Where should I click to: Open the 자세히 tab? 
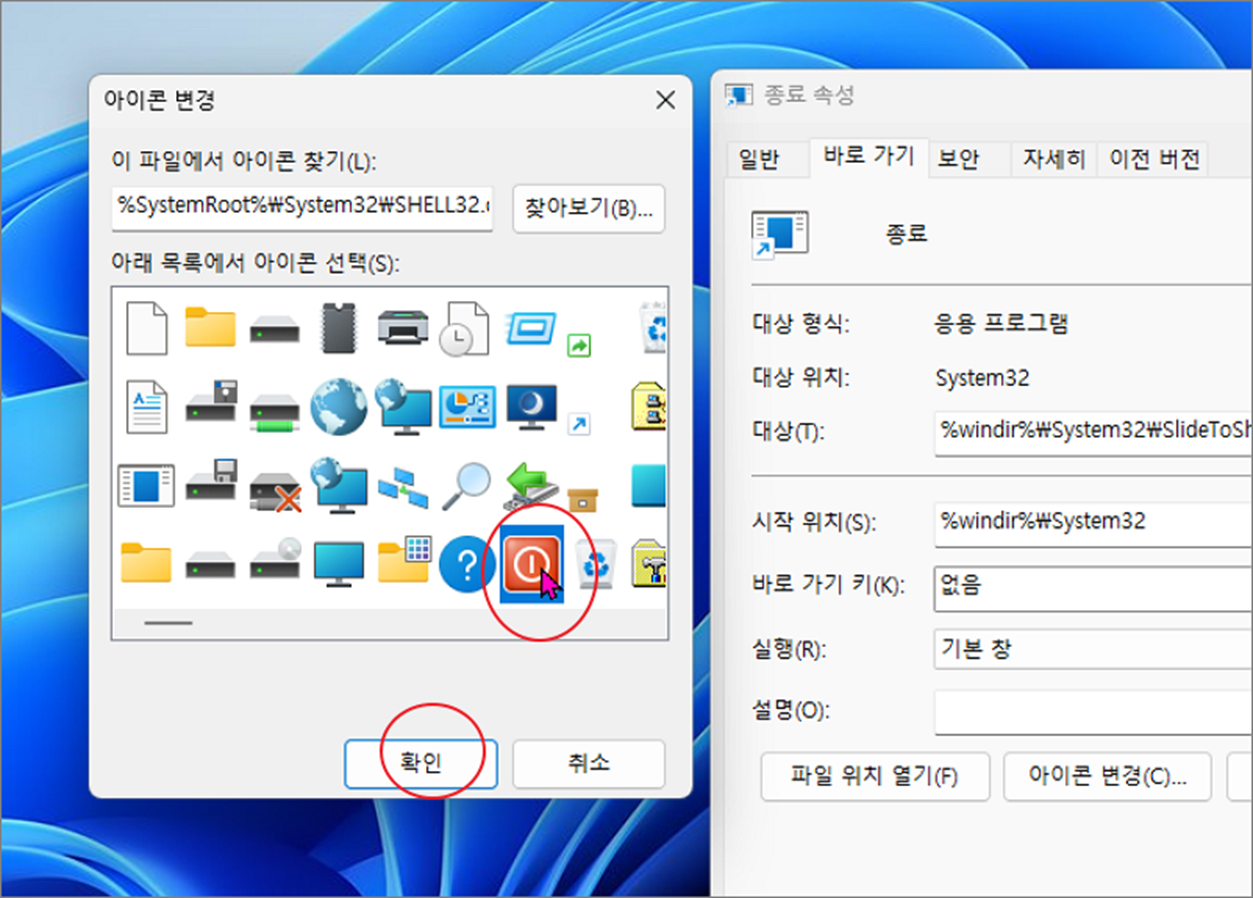point(1053,159)
